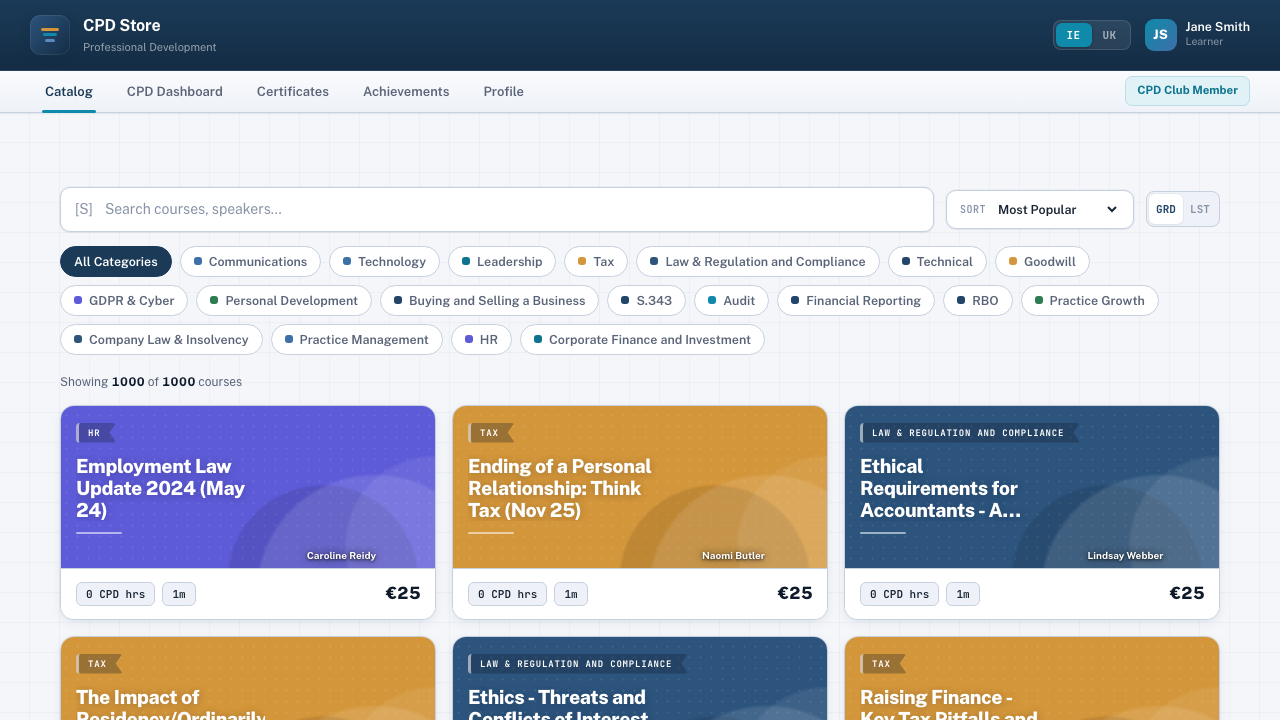Open Ending of a Personal Relationship course
Screen dimensions: 1280x720
tap(640, 512)
